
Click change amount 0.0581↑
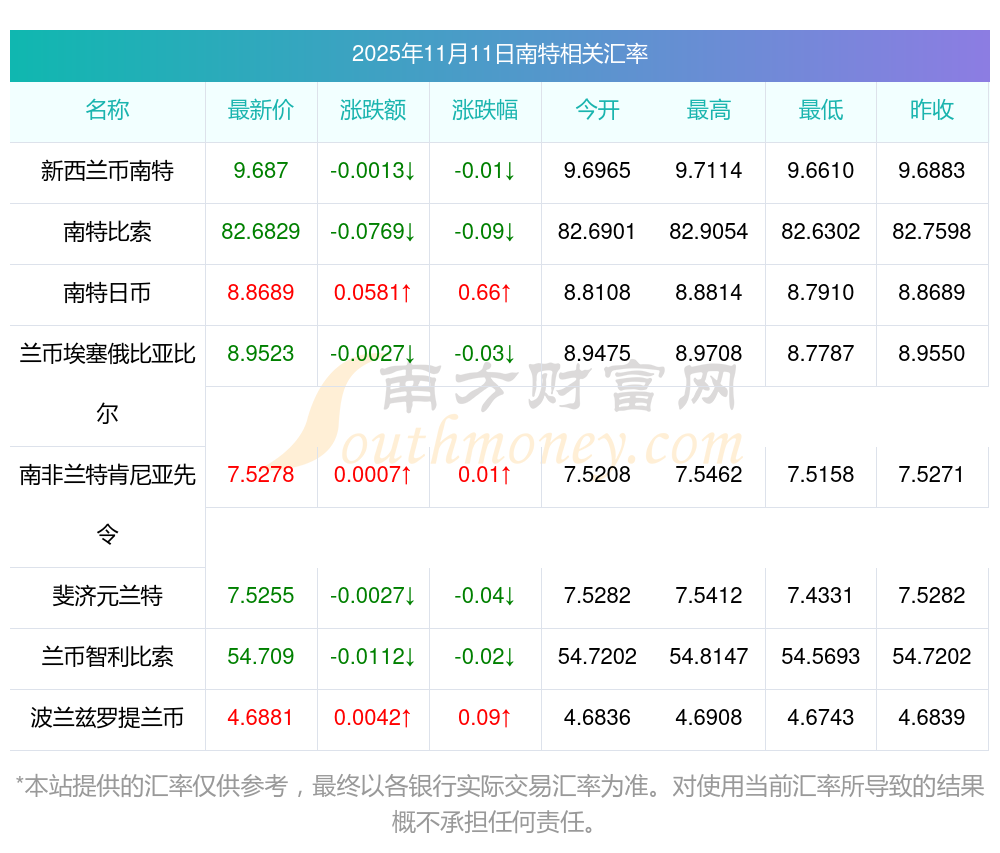tap(372, 293)
